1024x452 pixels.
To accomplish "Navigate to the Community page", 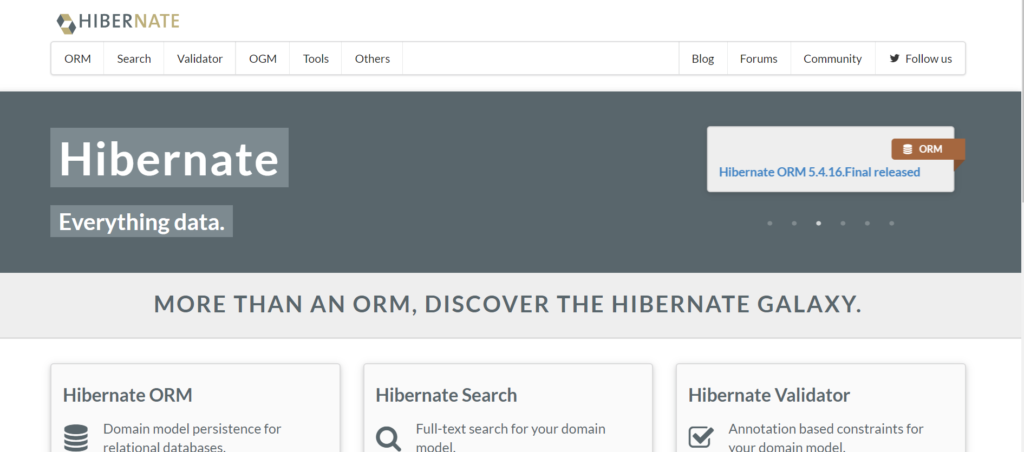I will [x=832, y=59].
